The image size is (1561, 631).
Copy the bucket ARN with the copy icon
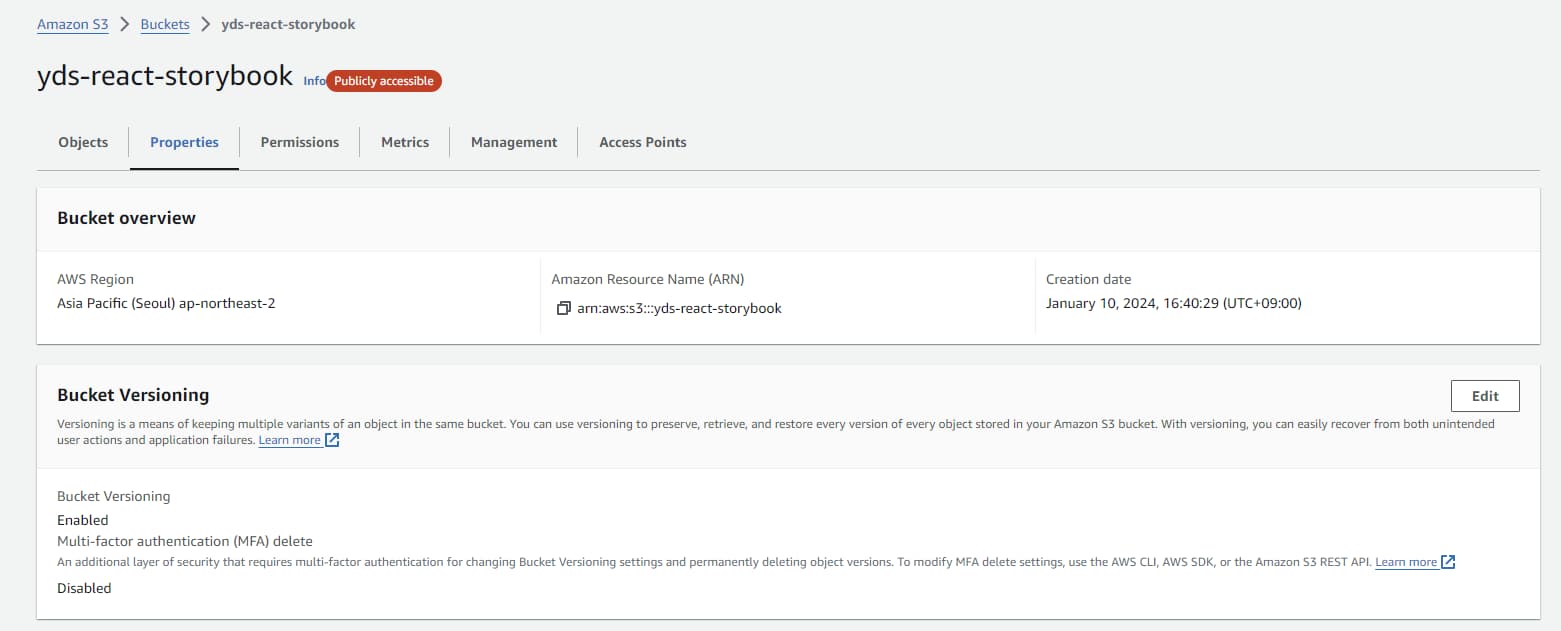564,308
